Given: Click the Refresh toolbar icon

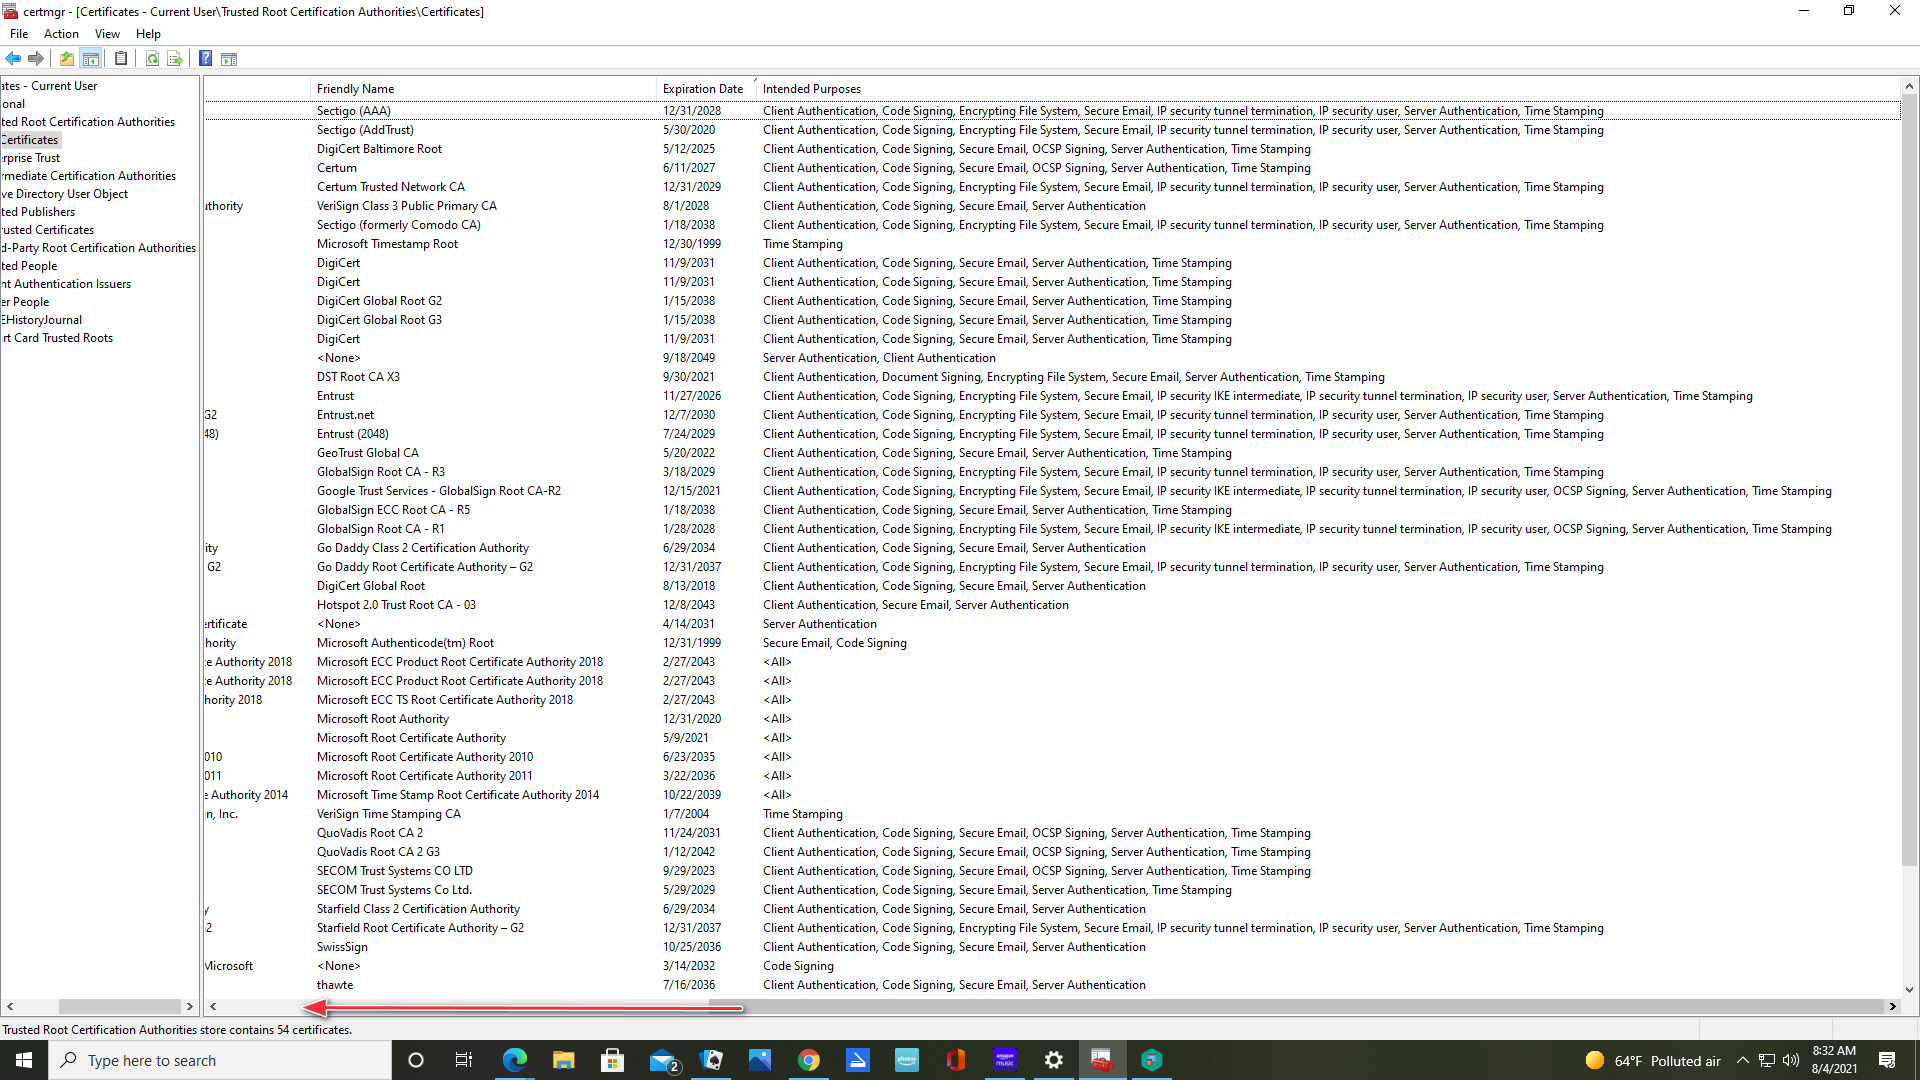Looking at the screenshot, I should click(152, 59).
